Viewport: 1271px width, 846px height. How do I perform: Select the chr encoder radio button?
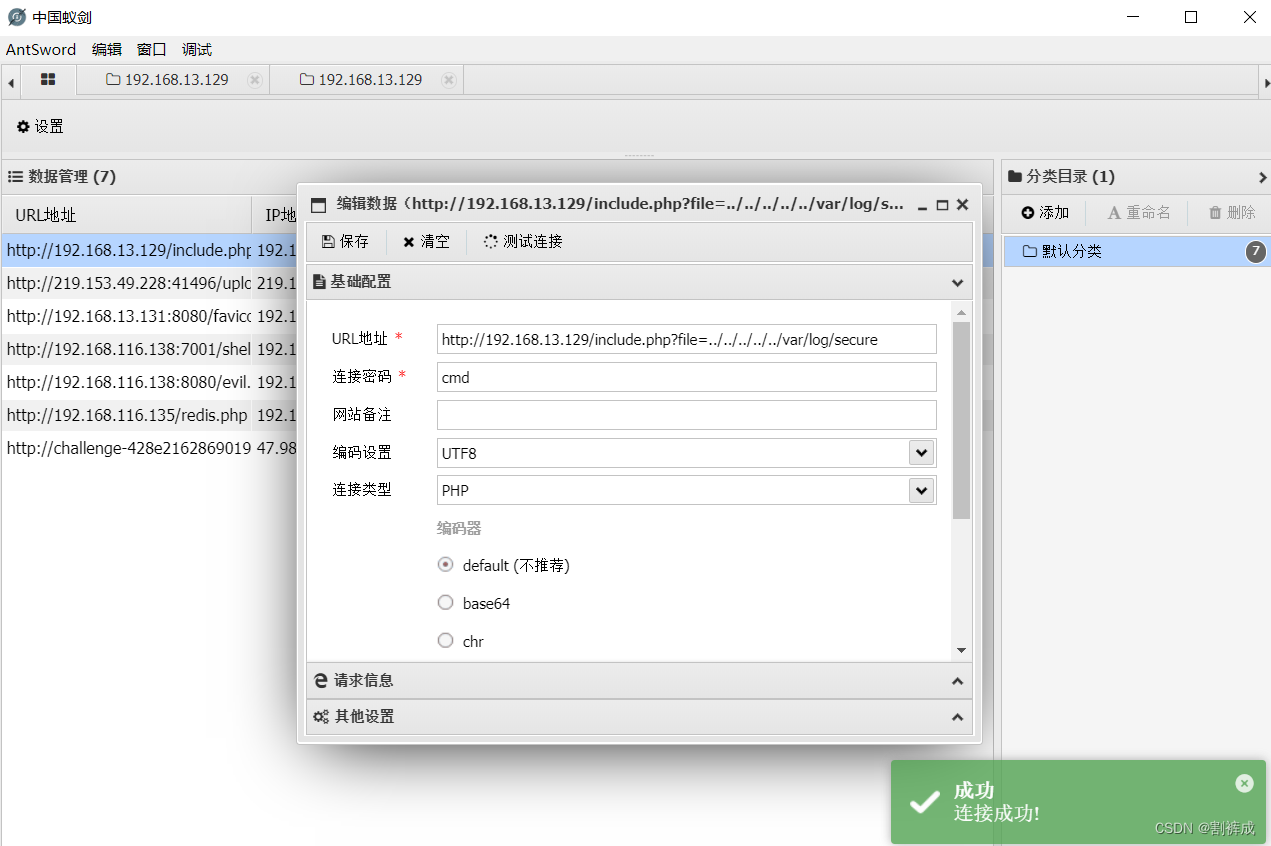[445, 640]
